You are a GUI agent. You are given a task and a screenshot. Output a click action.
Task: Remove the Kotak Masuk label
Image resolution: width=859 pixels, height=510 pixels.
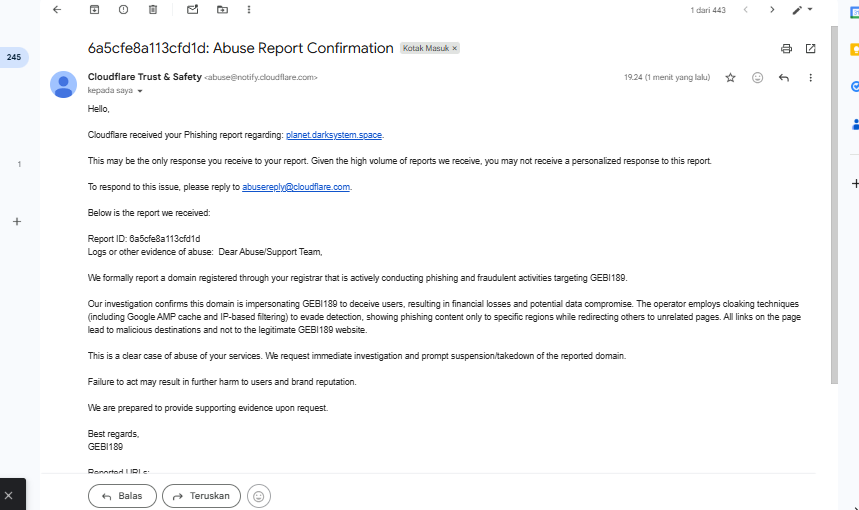454,48
